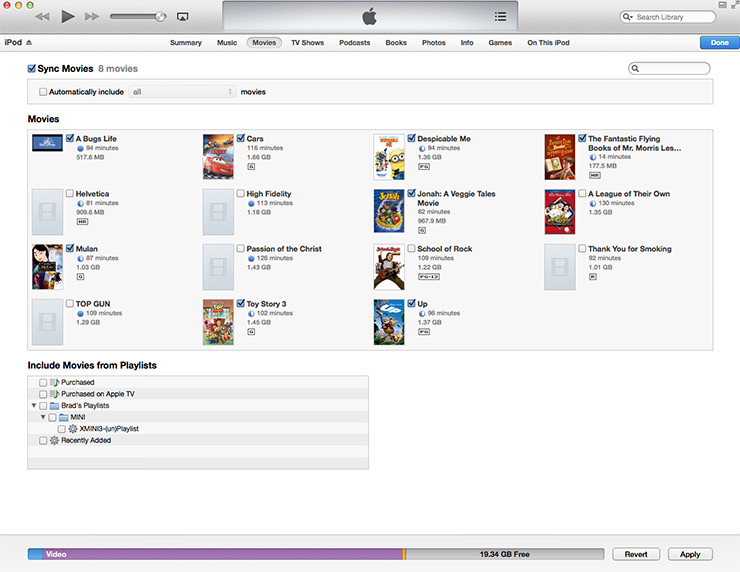740x572 pixels.
Task: Click the A Bugs Life thumbnail
Action: [47, 143]
